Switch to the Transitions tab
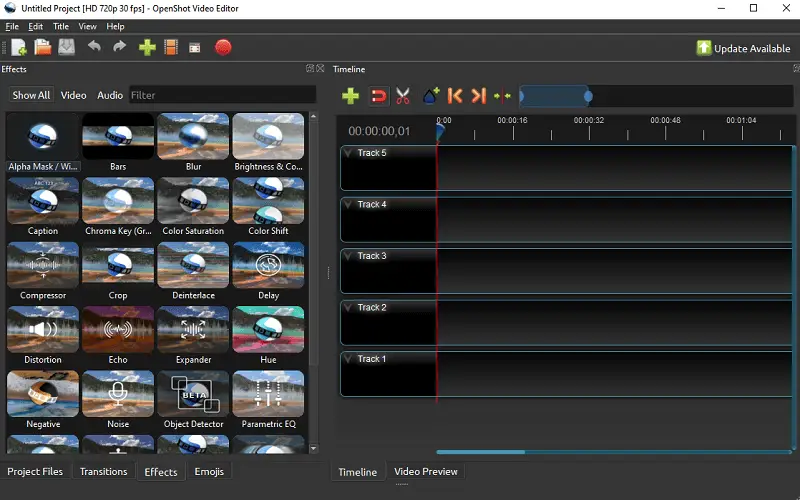 tap(104, 471)
